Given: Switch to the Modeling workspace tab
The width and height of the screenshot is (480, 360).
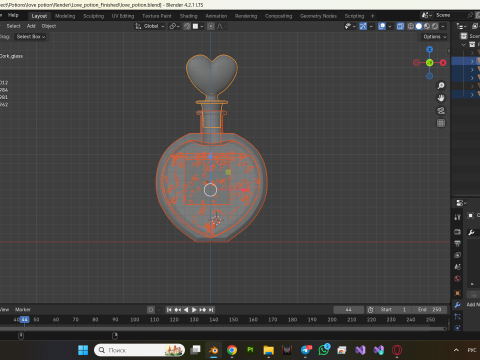Looking at the screenshot, I should tap(65, 16).
